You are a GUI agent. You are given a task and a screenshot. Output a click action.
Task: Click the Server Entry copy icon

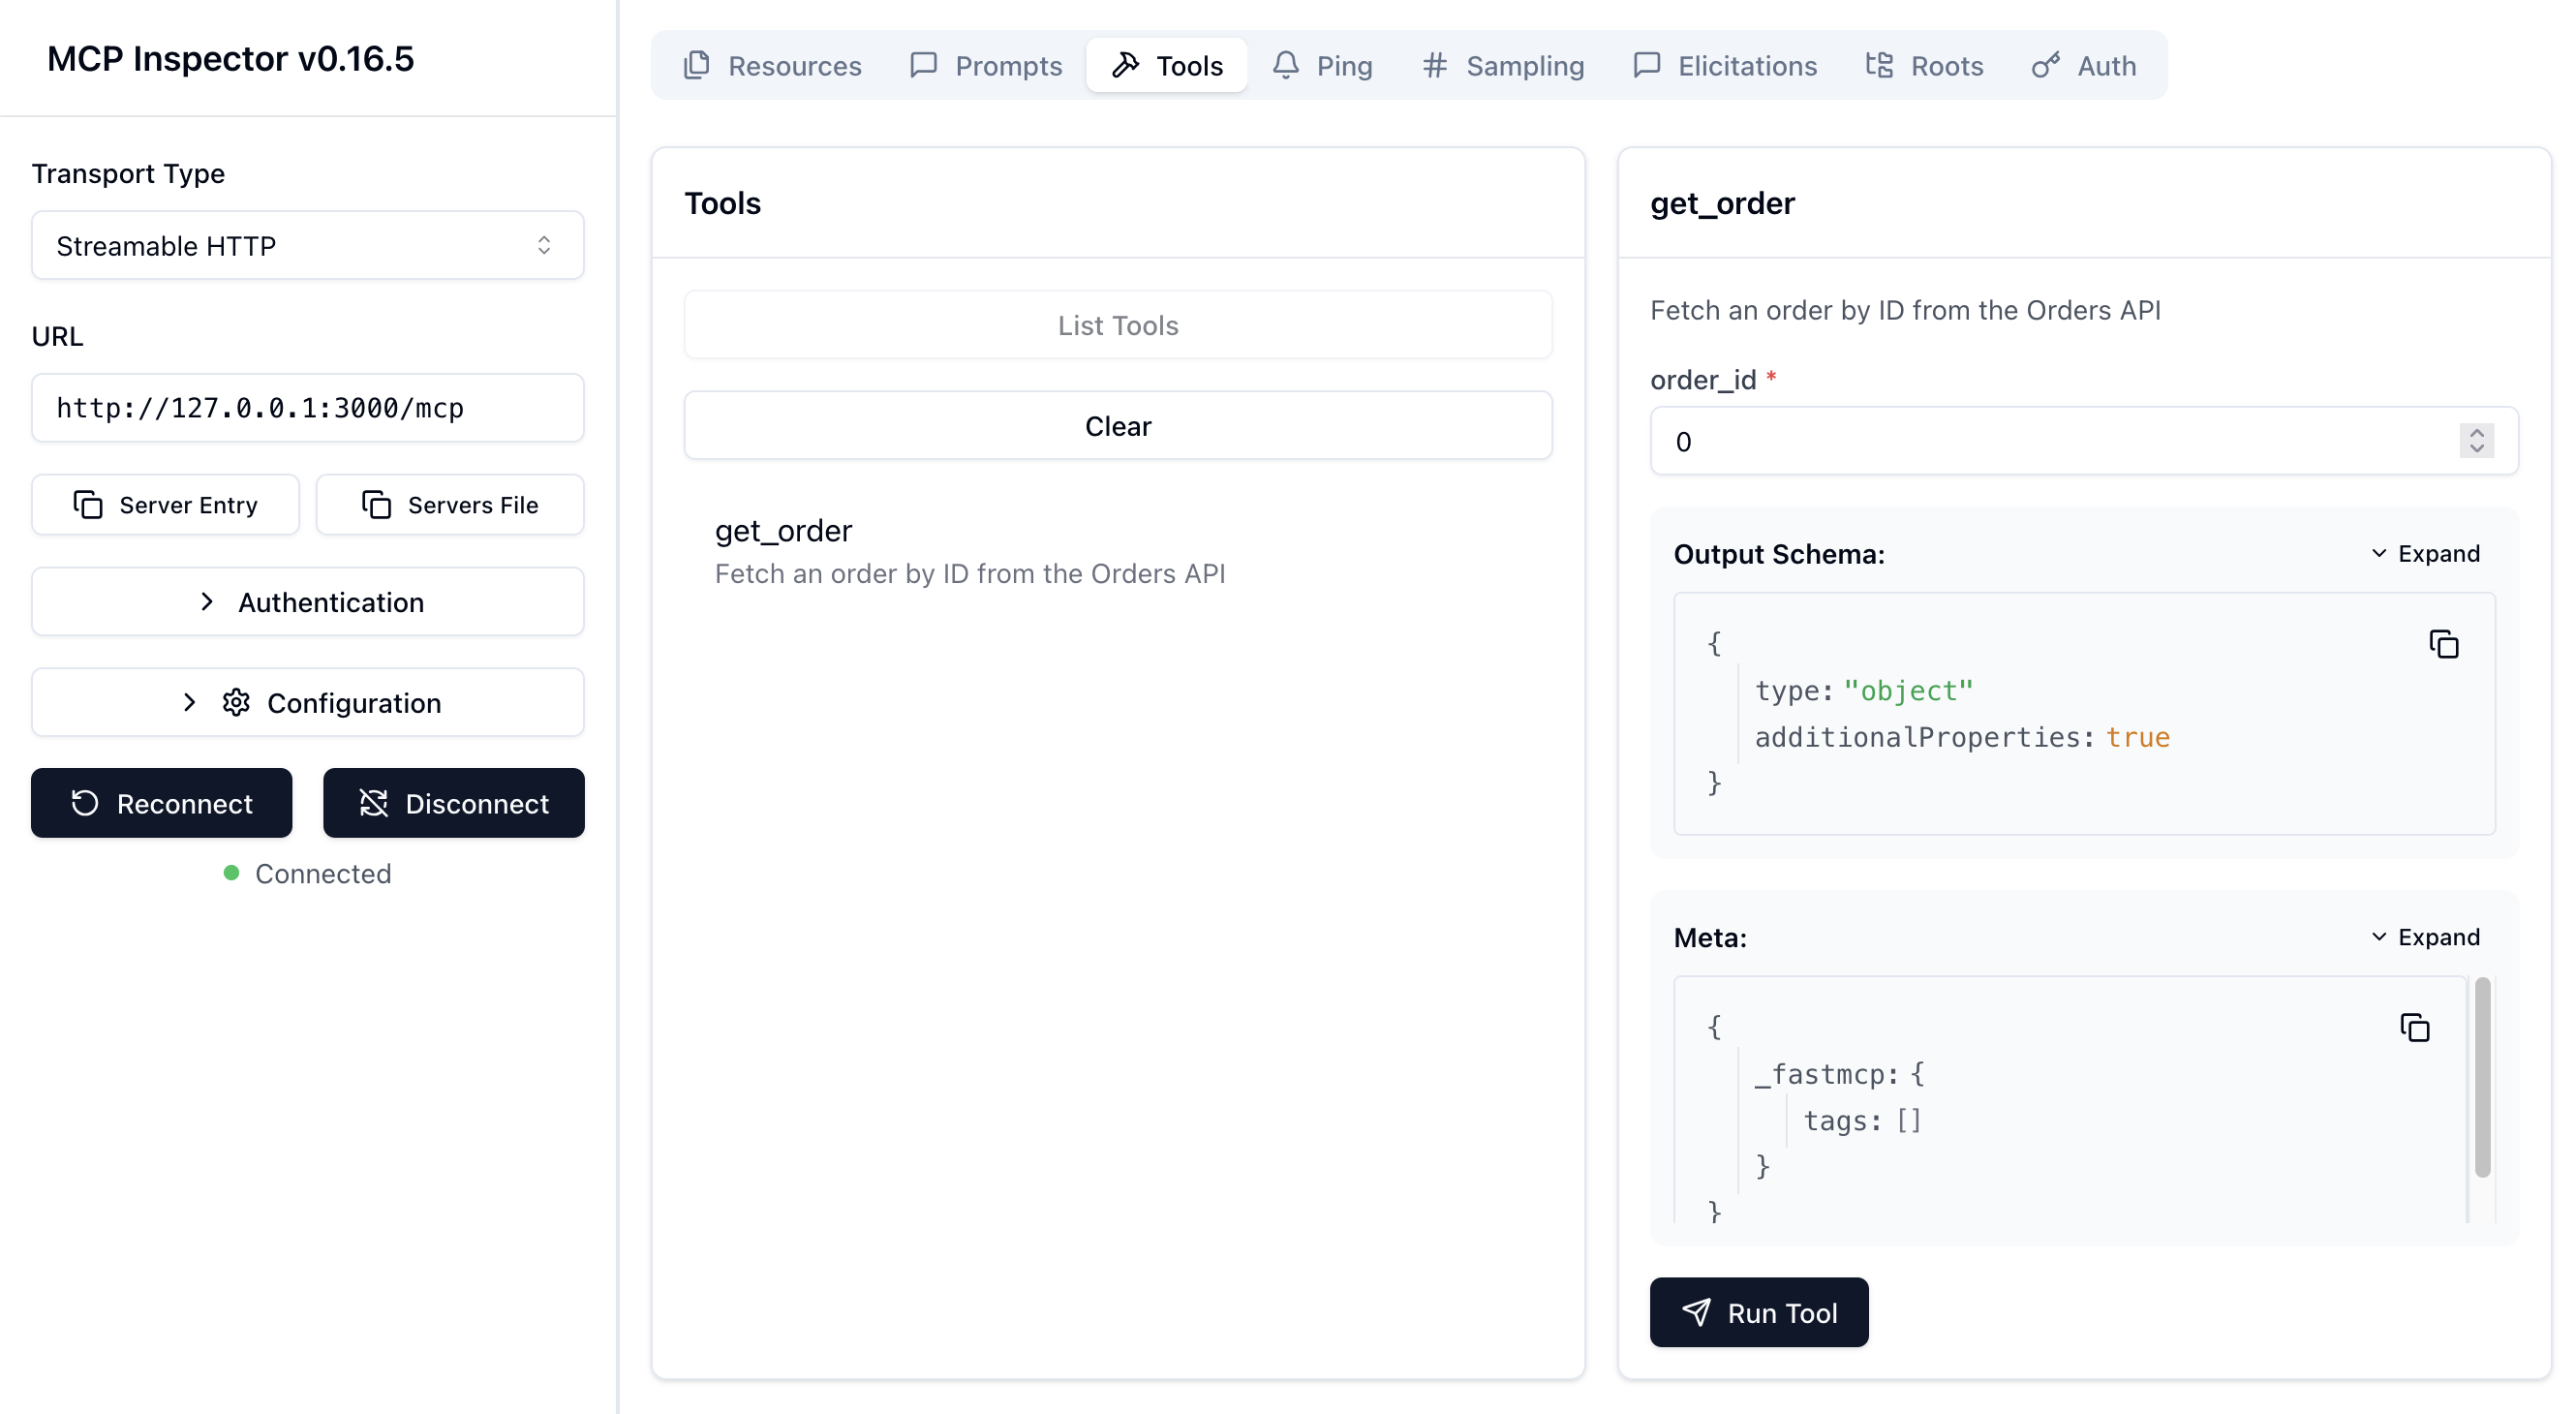[88, 505]
